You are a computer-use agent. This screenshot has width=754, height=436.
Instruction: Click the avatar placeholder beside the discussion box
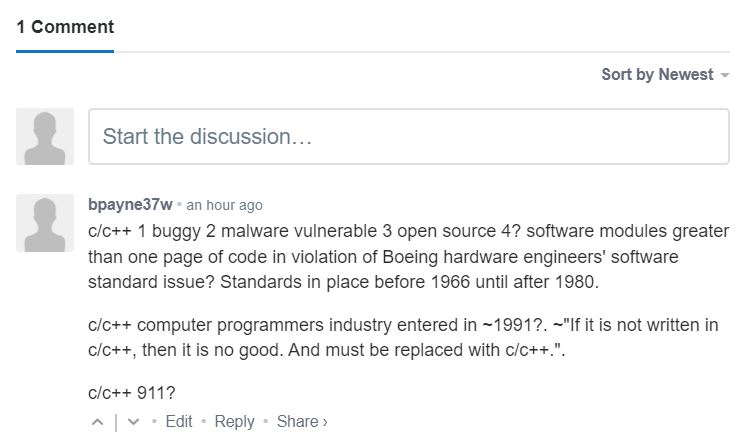[45, 137]
